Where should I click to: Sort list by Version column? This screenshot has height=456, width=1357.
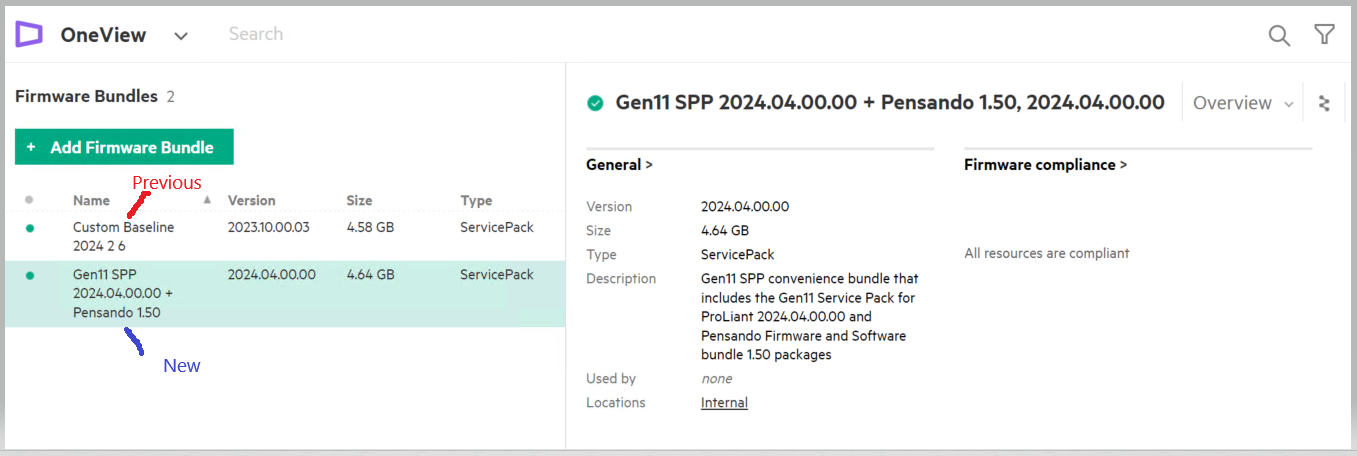251,201
